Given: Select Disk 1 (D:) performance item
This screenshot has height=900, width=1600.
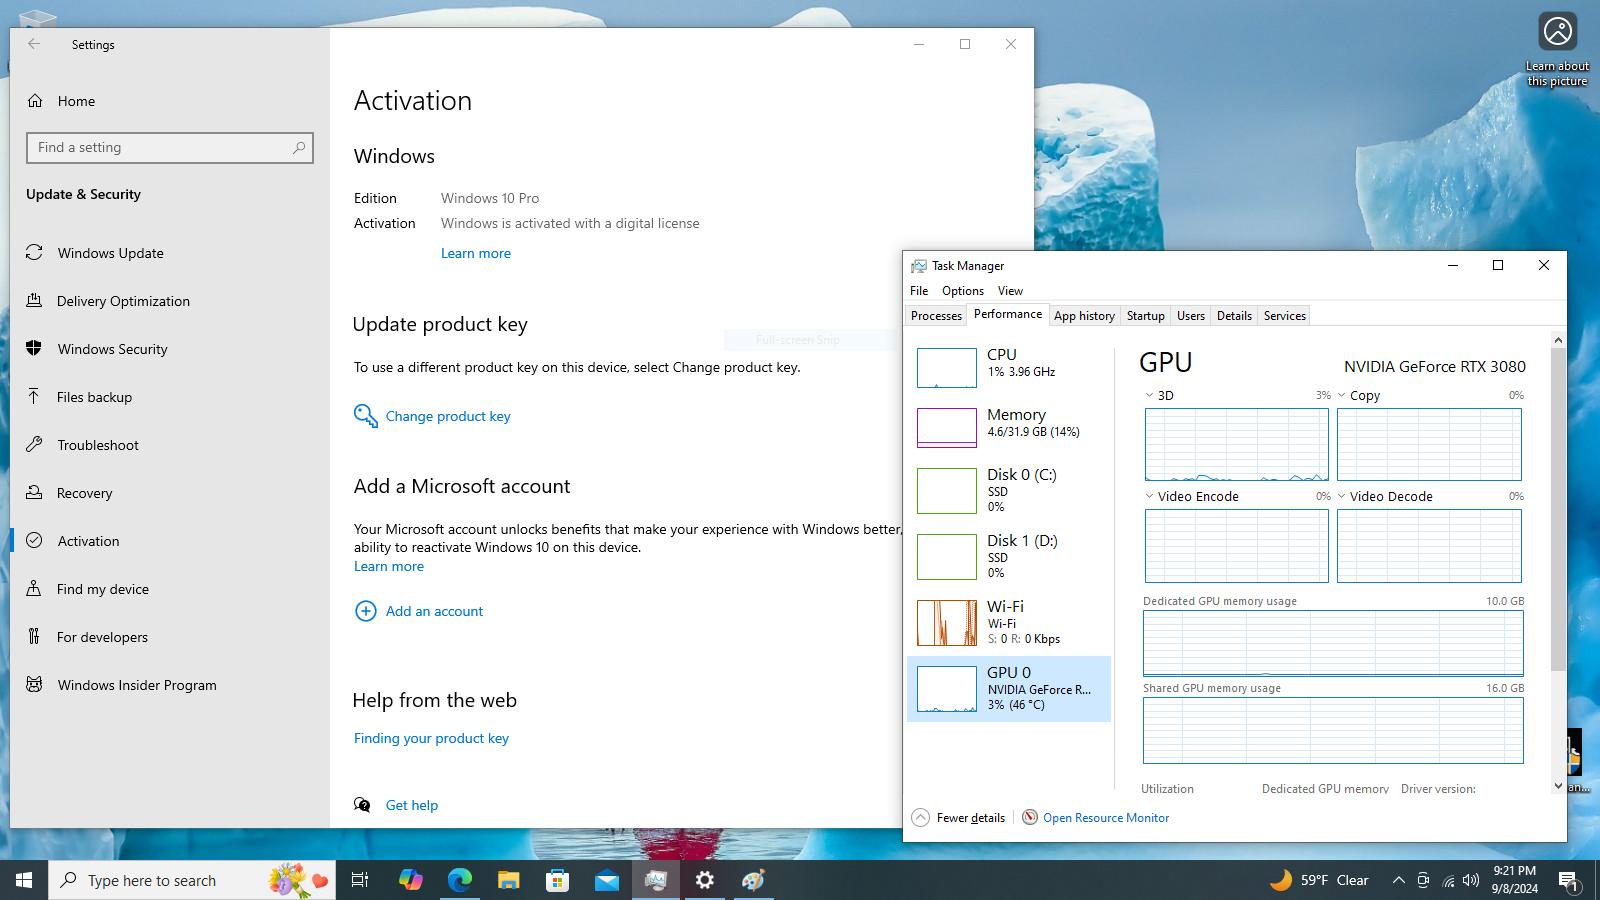Looking at the screenshot, I should pyautogui.click(x=1009, y=557).
